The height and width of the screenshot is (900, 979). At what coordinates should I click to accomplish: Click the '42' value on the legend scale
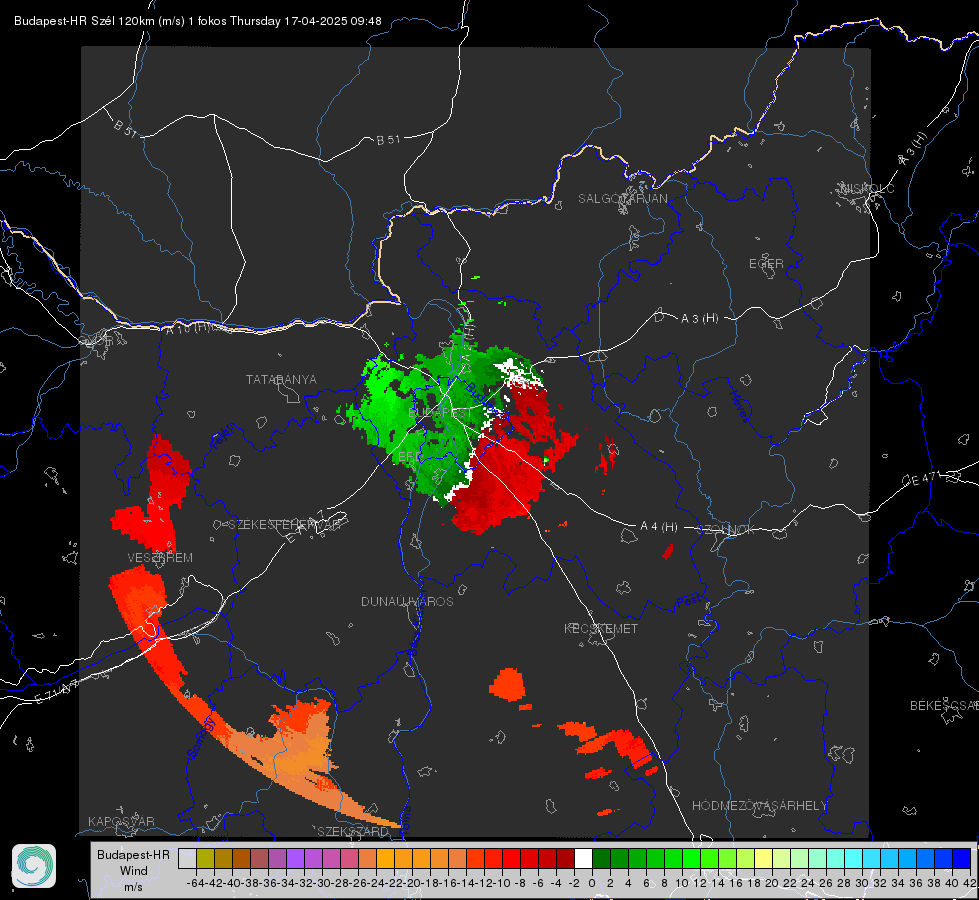point(969,883)
